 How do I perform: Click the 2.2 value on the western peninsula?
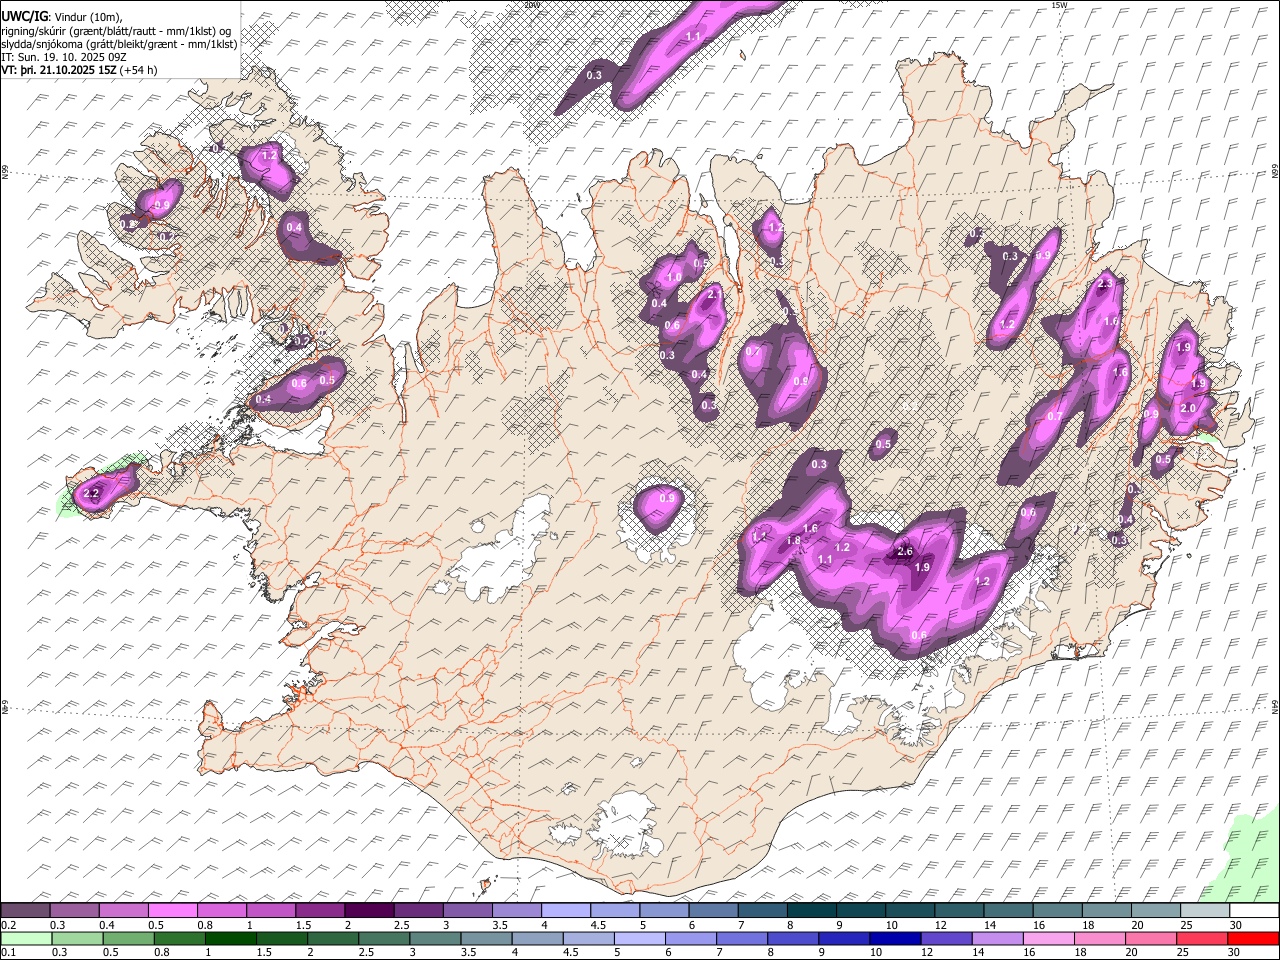91,494
